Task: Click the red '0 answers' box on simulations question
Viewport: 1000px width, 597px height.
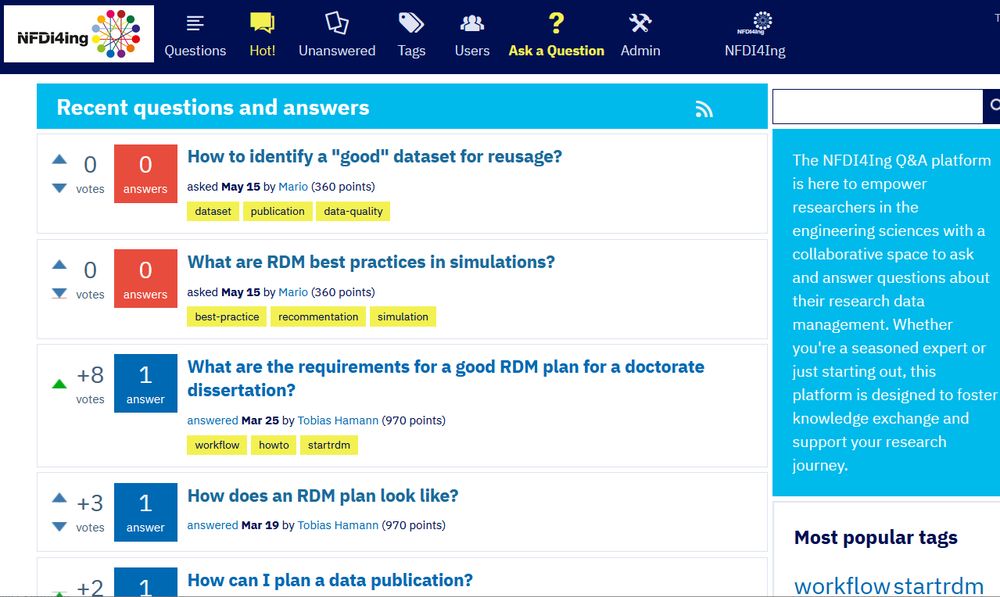Action: pyautogui.click(x=145, y=279)
